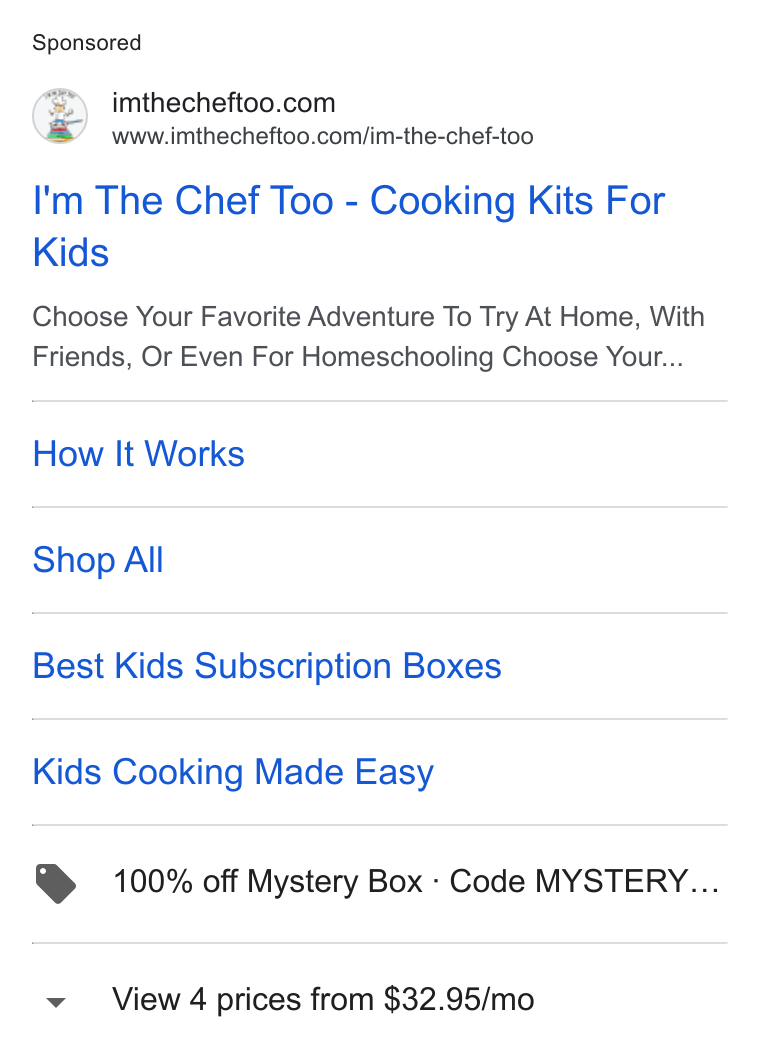Click the ellipsis ending the Mystery Box promo
Viewport: 760px width, 1060px height.
click(x=705, y=882)
